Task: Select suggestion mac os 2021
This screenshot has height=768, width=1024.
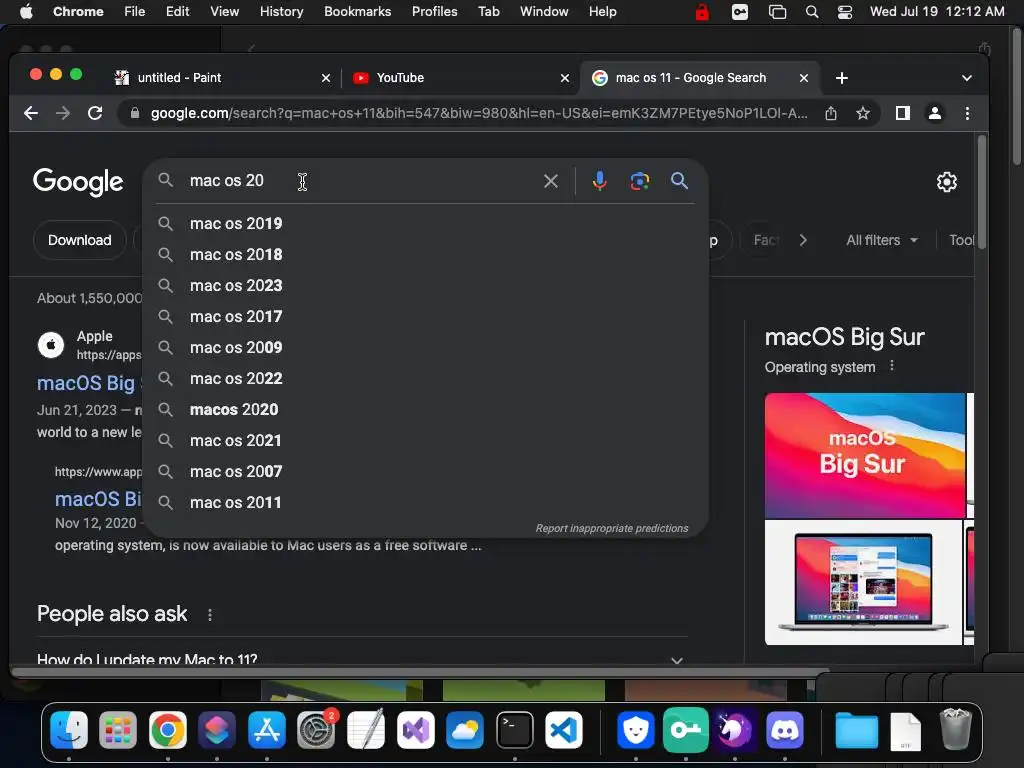Action: pos(425,440)
